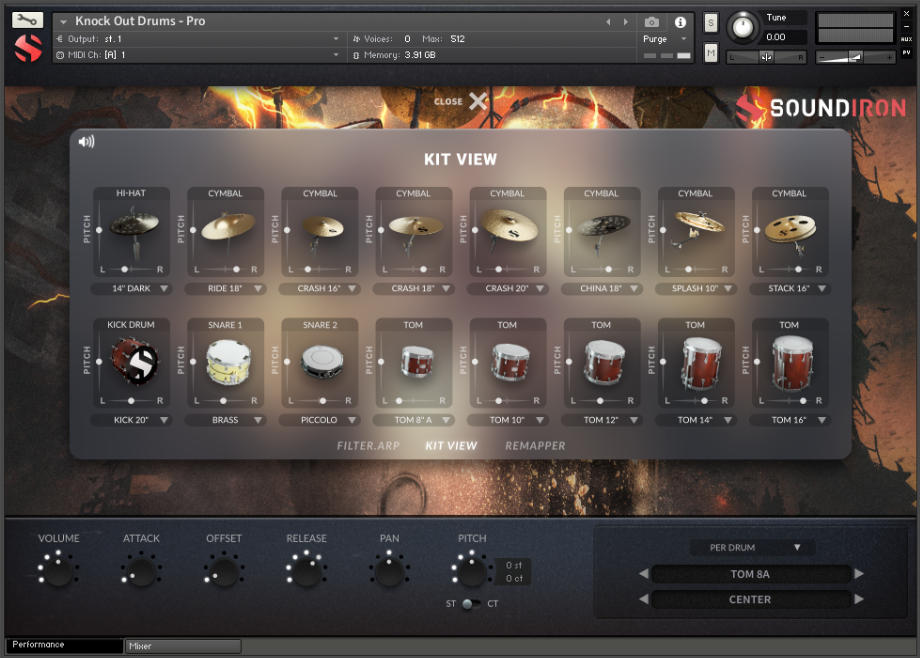The height and width of the screenshot is (658, 920).
Task: Click the speaker audition icon in Kit View
Action: [x=87, y=141]
